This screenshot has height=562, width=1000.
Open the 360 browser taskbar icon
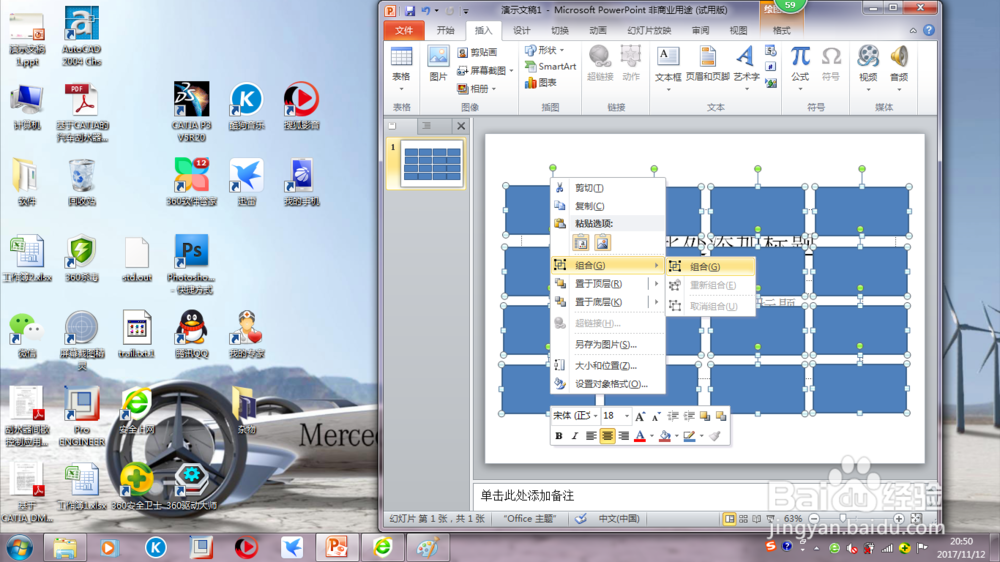[x=383, y=547]
